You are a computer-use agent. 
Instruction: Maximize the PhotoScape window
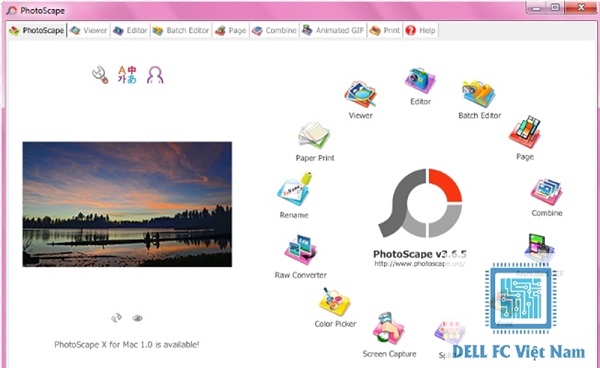pos(555,8)
